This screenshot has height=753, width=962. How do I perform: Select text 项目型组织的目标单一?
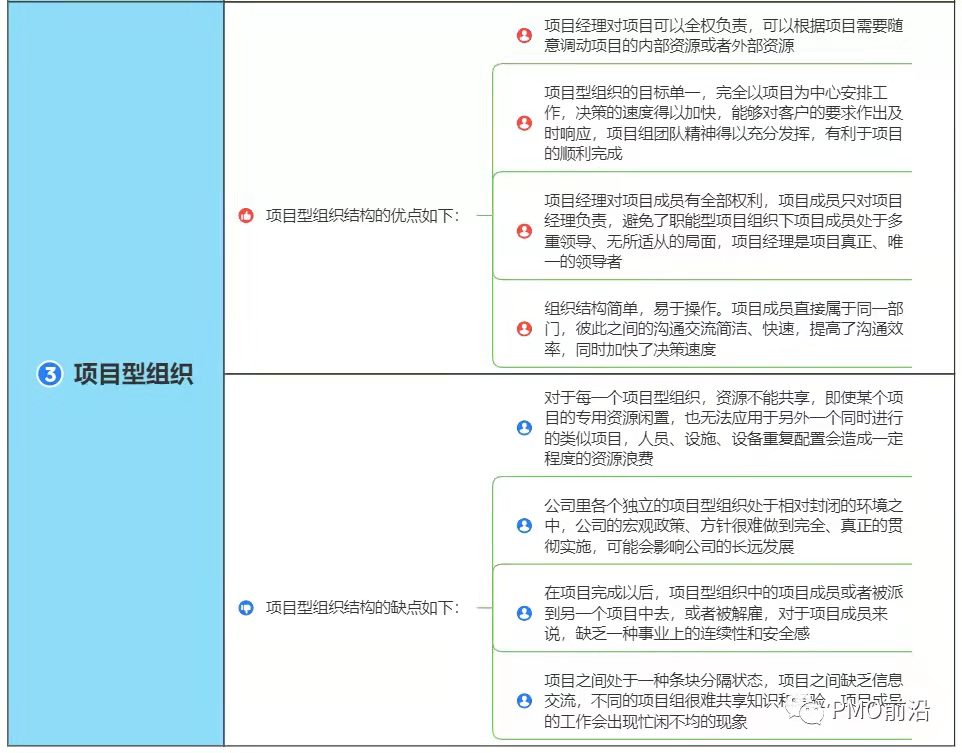[622, 93]
